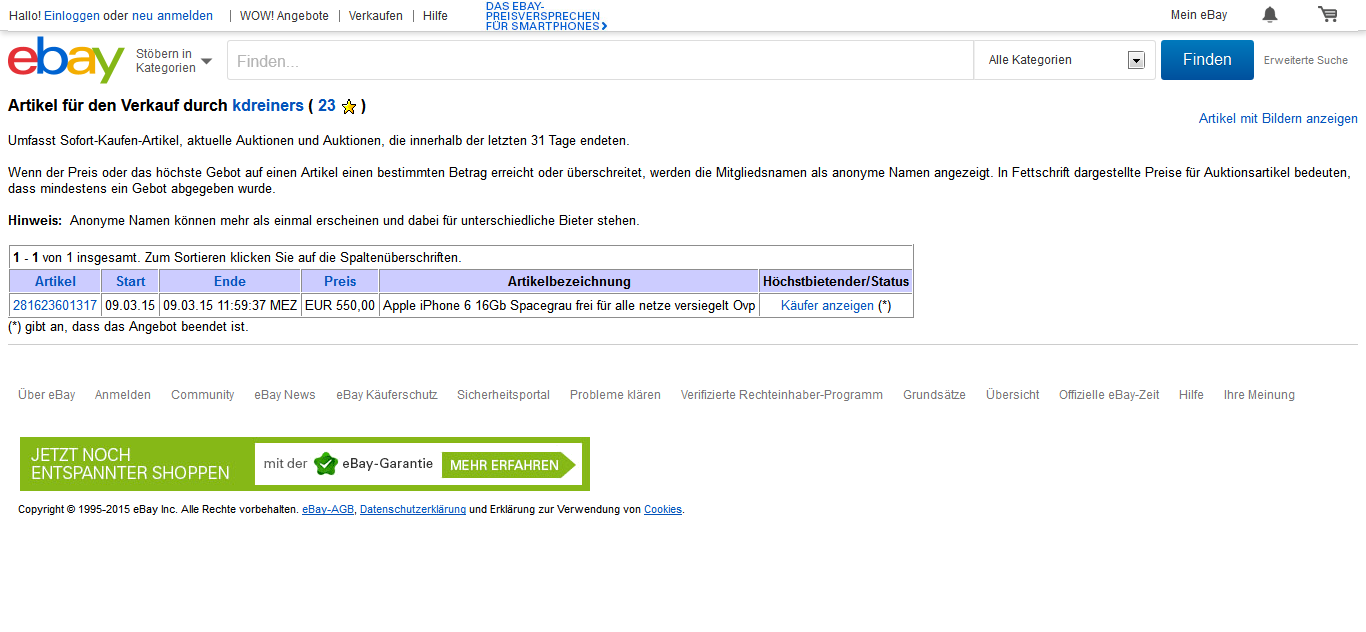The image size is (1366, 632).
Task: Sort by the Ende column header
Action: (x=230, y=281)
